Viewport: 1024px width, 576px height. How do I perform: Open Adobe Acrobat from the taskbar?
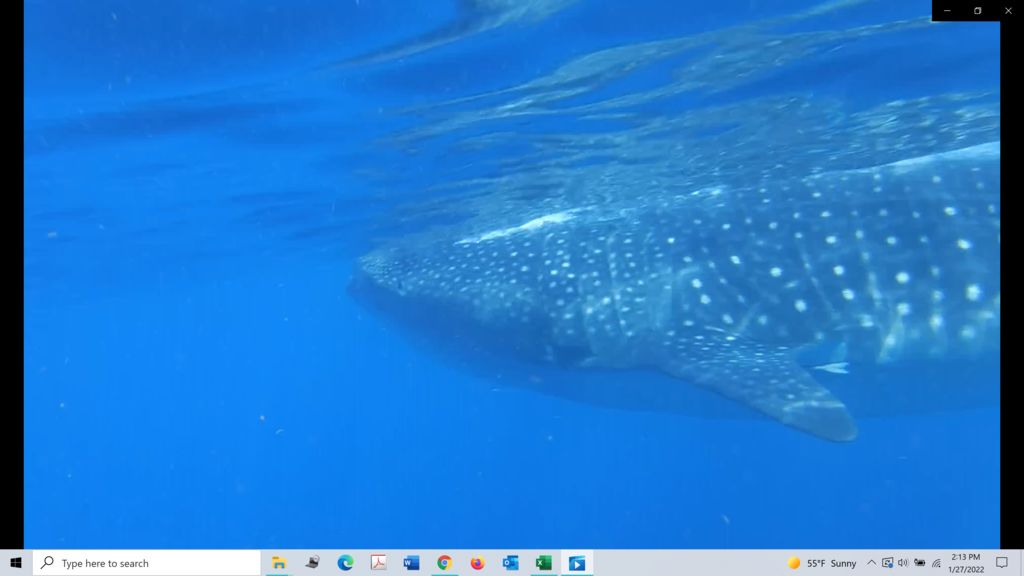[378, 563]
